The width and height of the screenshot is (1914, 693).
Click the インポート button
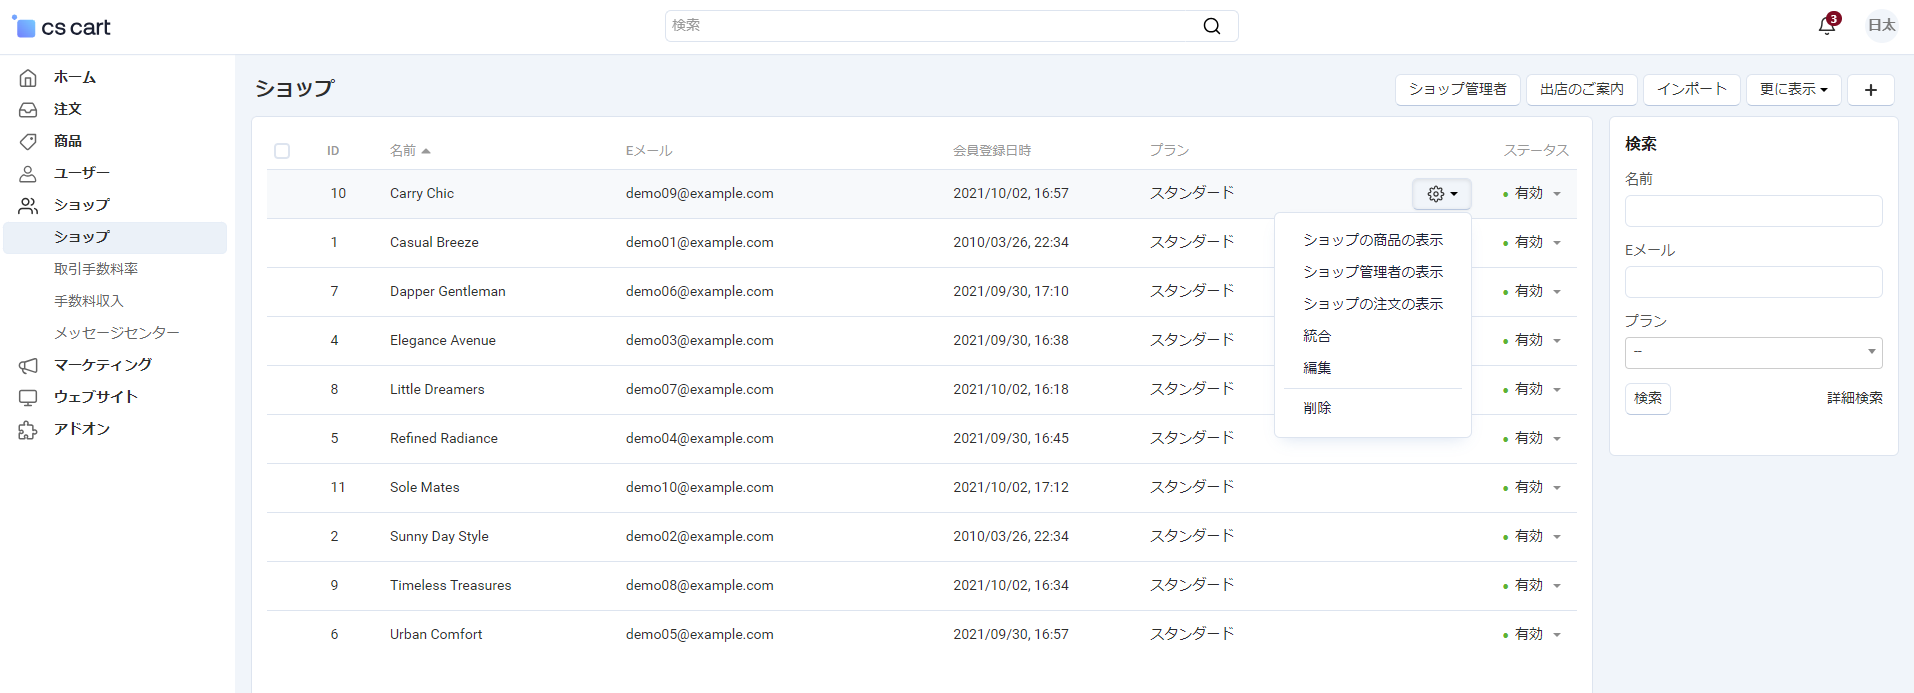(1691, 89)
